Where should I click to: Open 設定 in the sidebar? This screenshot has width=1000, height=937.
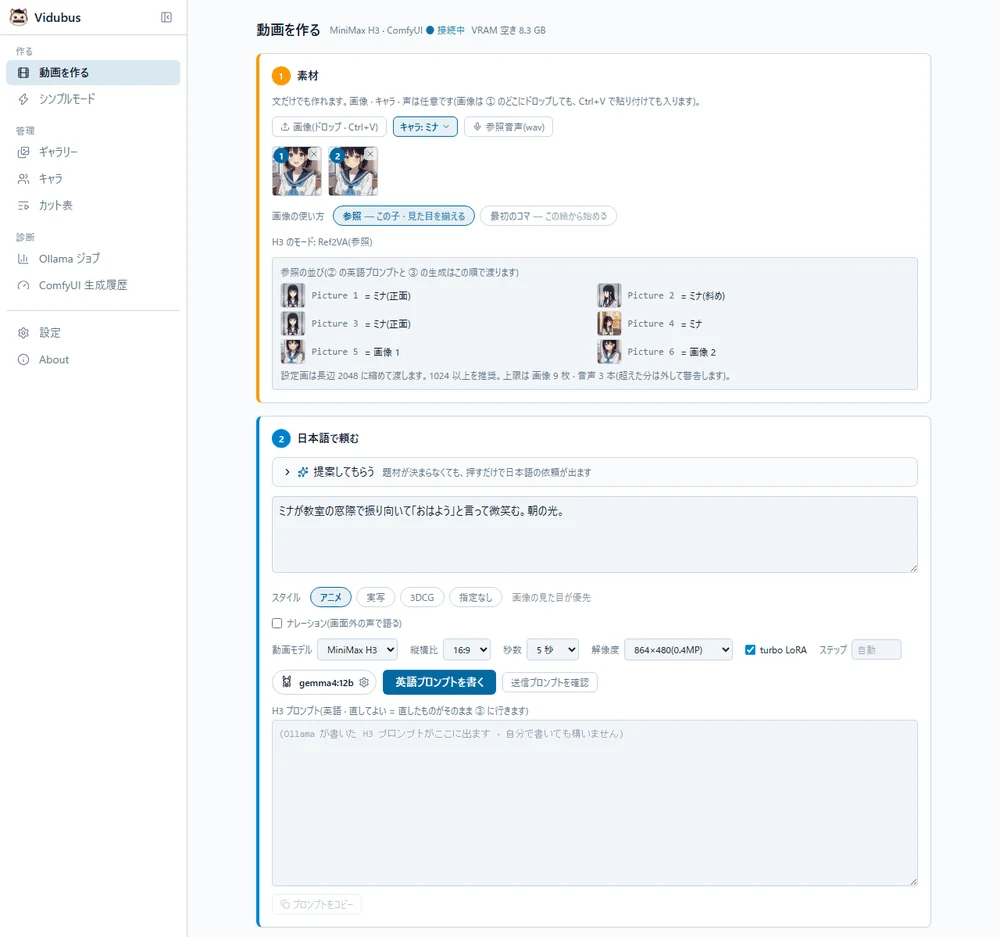click(93, 333)
